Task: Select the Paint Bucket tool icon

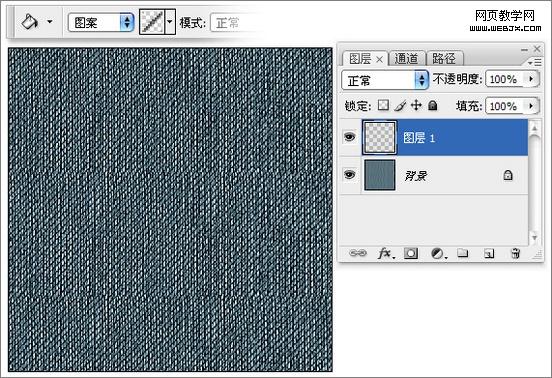Action: [x=30, y=22]
